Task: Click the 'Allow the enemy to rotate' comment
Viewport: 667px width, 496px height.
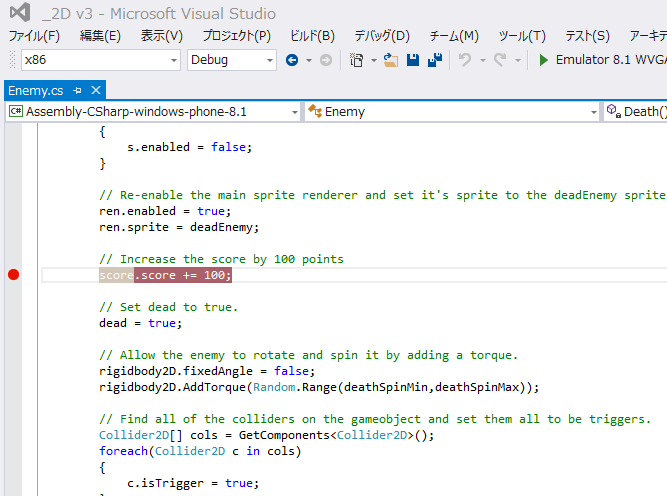Action: 308,355
